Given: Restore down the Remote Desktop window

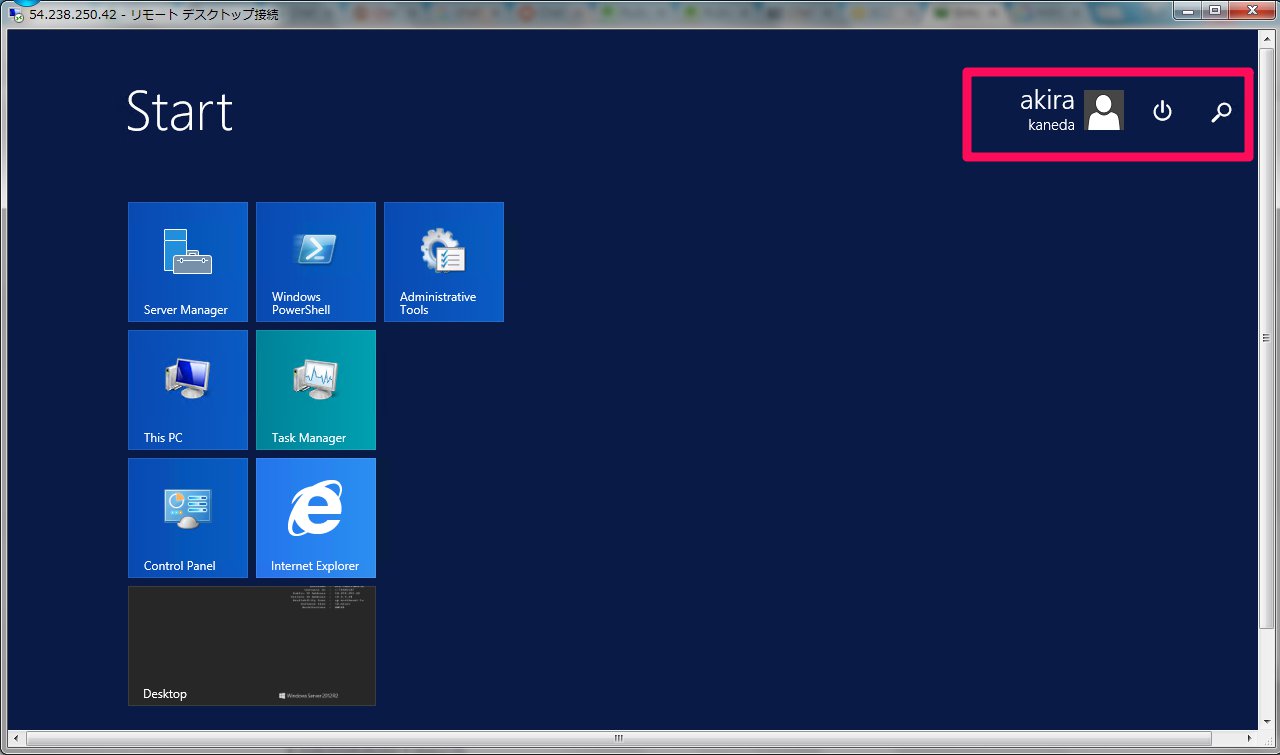Looking at the screenshot, I should [x=1214, y=10].
